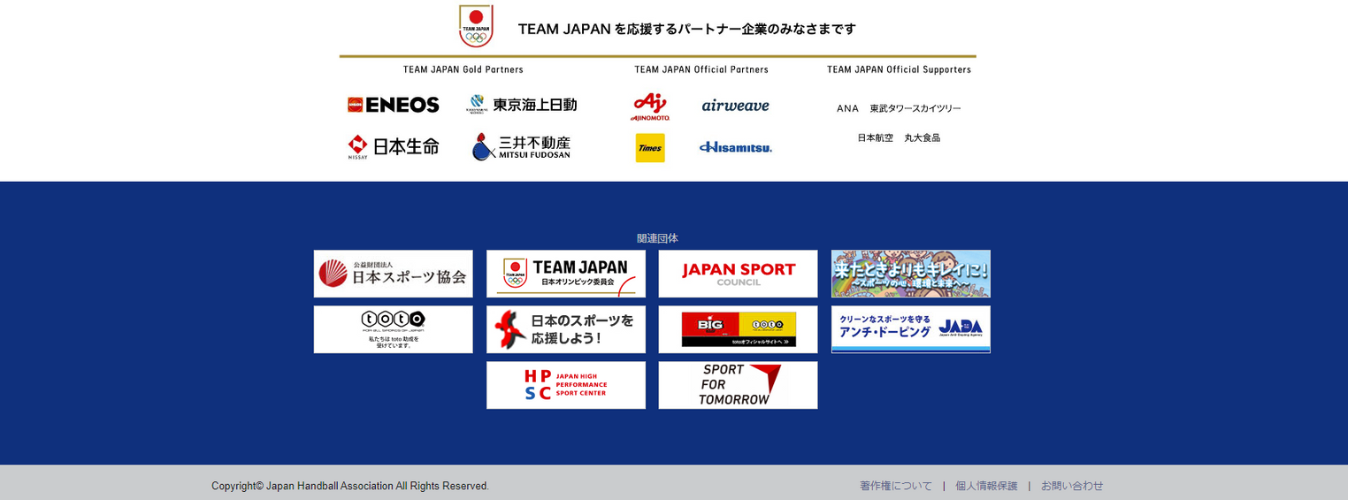Select the Hisamitsu logo
This screenshot has height=500, width=1348.
click(735, 148)
